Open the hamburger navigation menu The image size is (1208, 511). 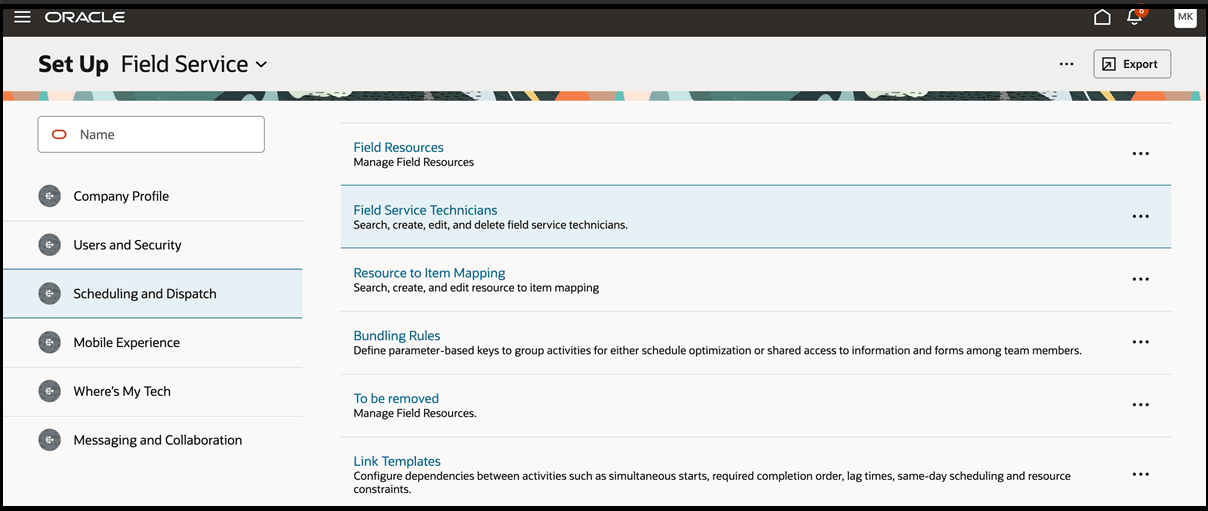coord(22,17)
